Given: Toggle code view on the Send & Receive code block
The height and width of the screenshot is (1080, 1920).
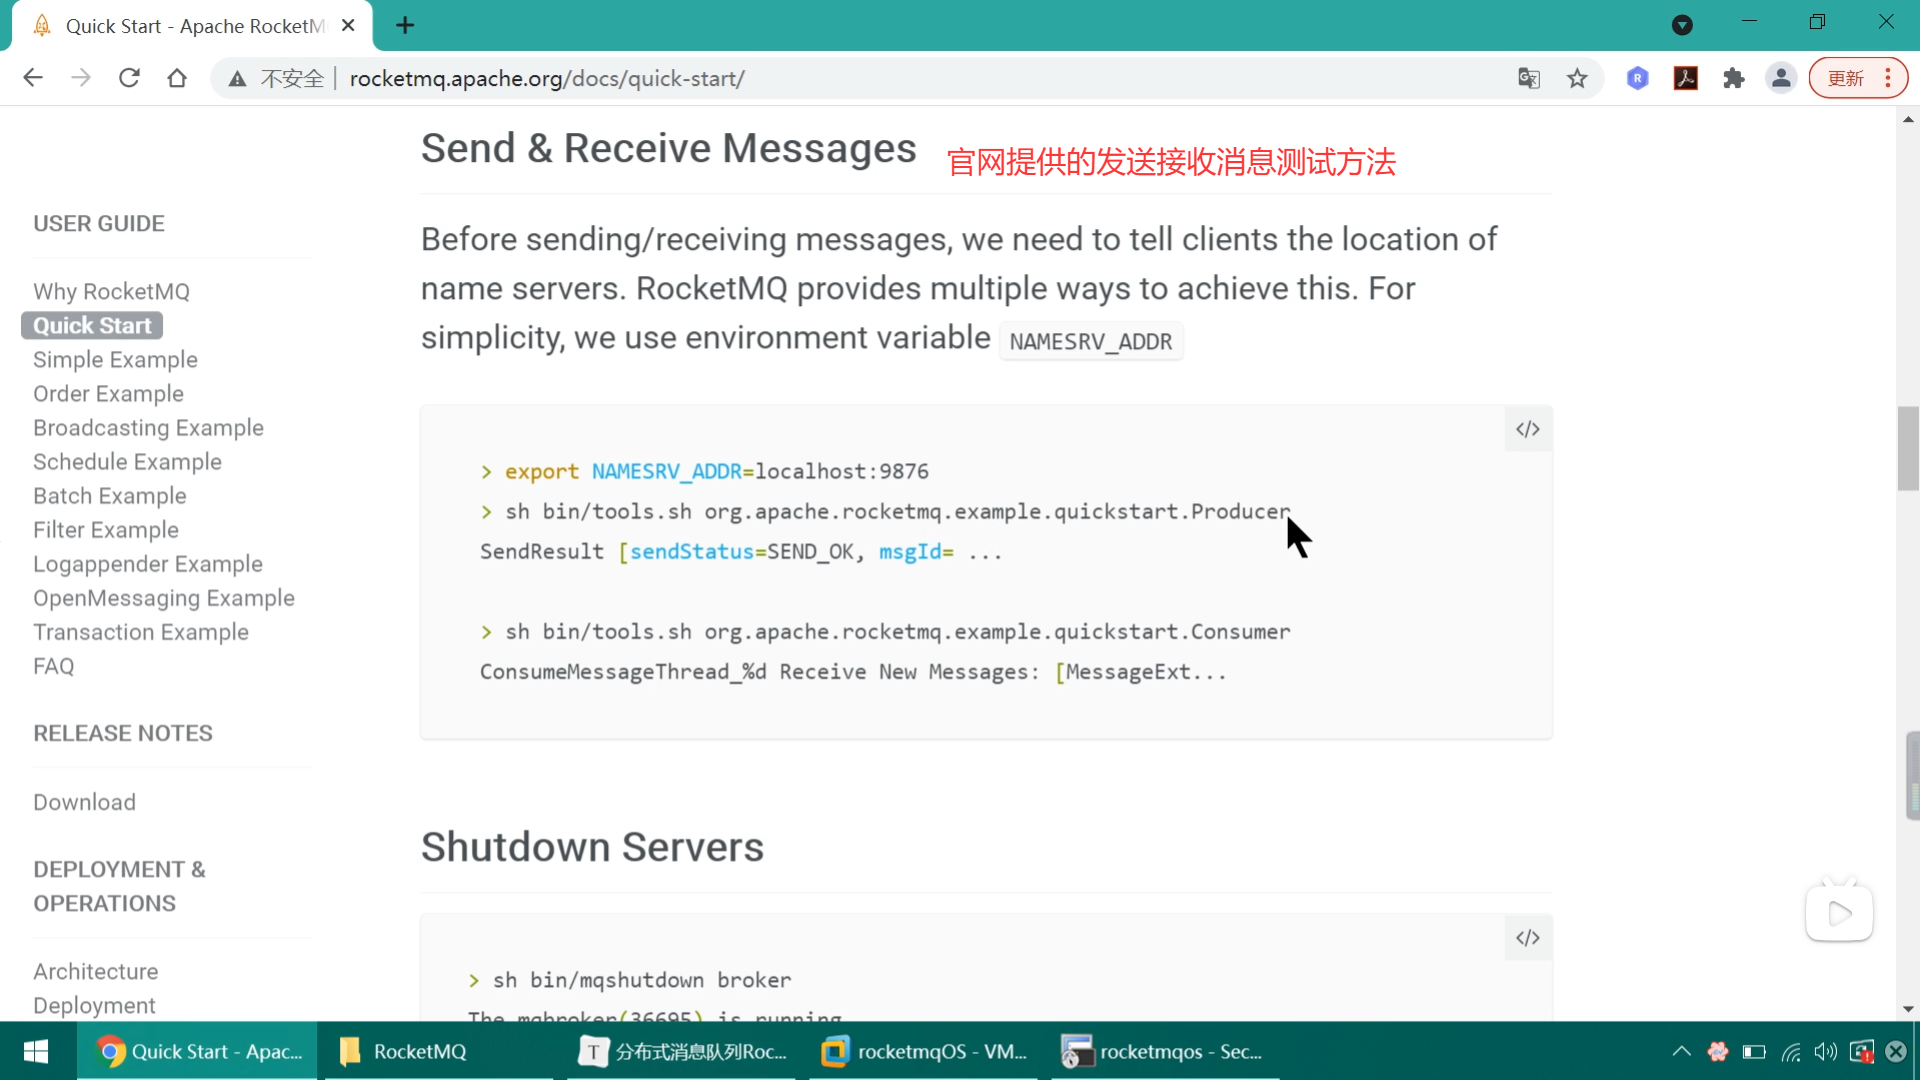Looking at the screenshot, I should point(1527,429).
